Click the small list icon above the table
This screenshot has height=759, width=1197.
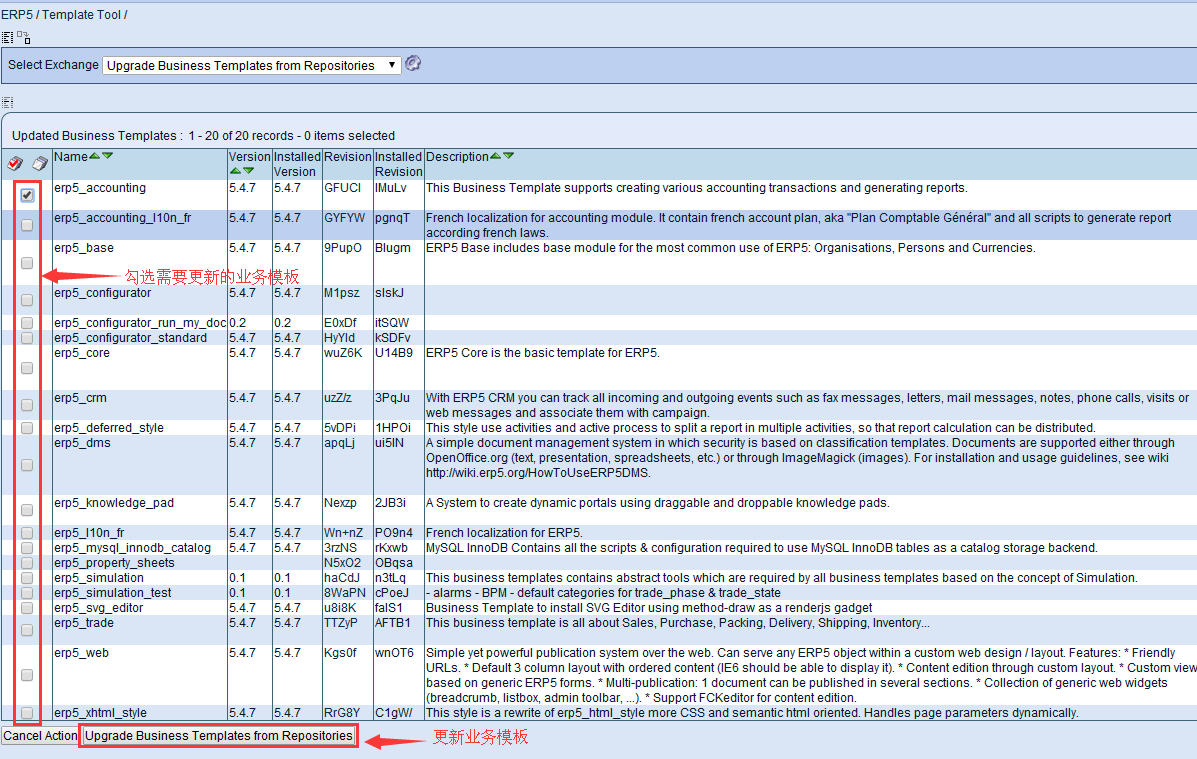8,102
